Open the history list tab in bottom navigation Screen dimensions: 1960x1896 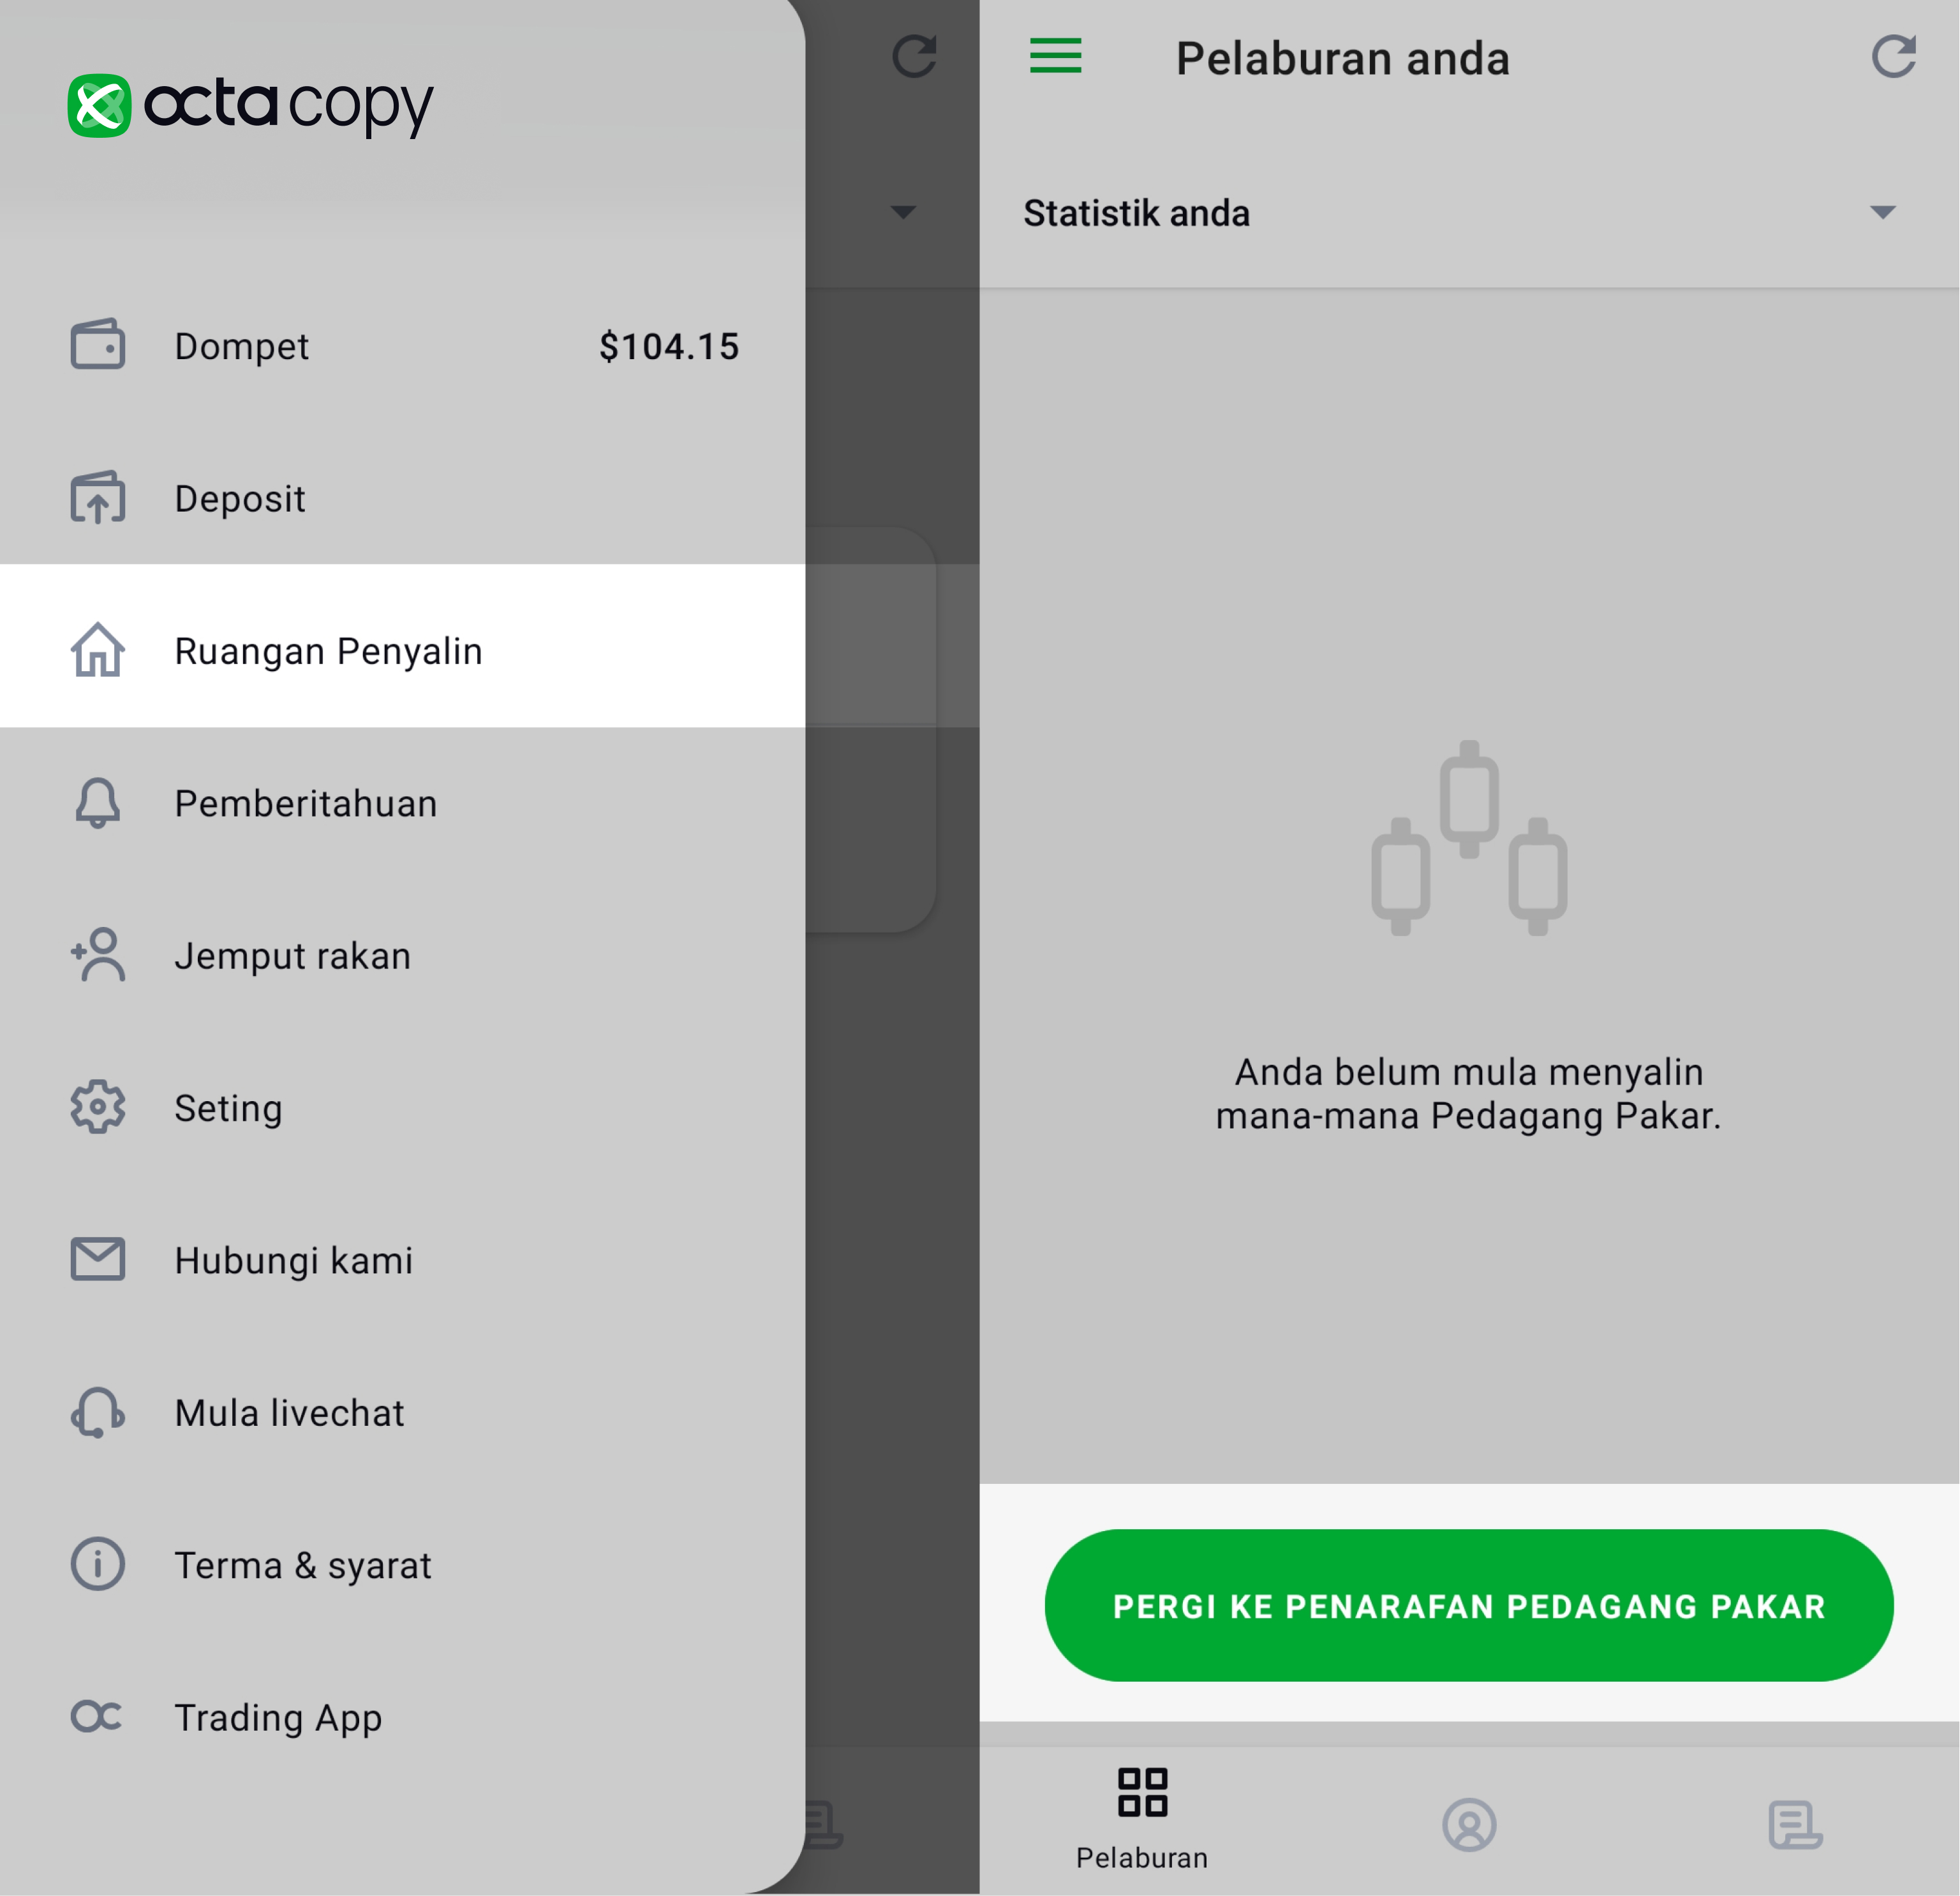[x=1795, y=1825]
